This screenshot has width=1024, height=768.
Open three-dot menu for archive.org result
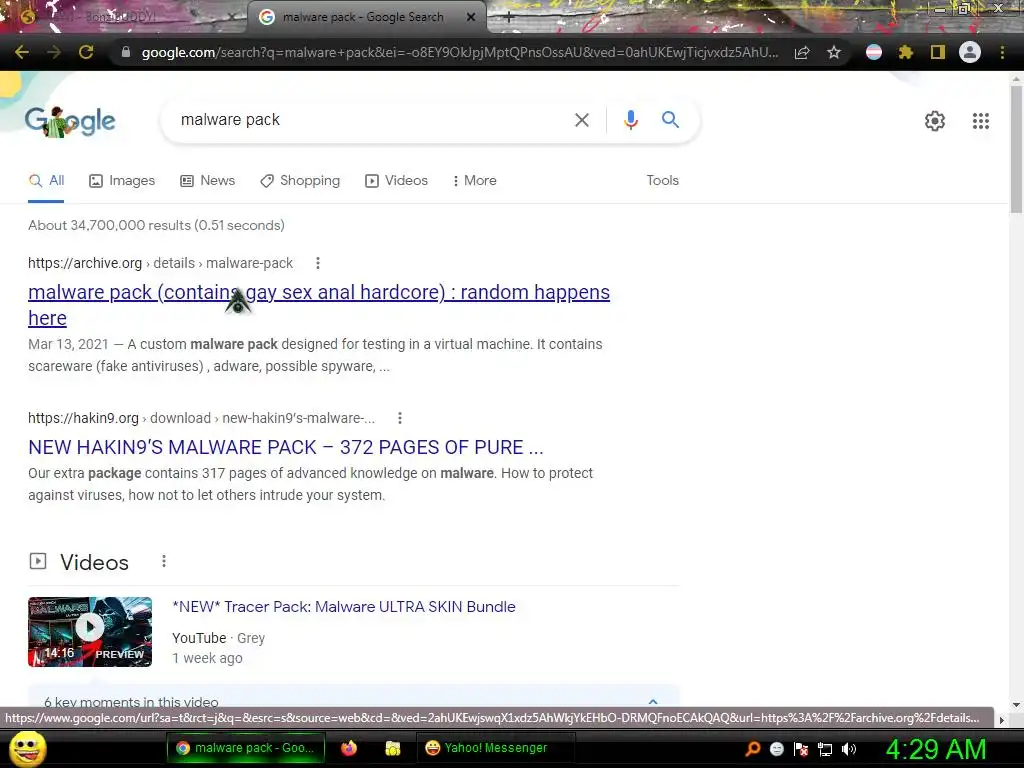[318, 263]
